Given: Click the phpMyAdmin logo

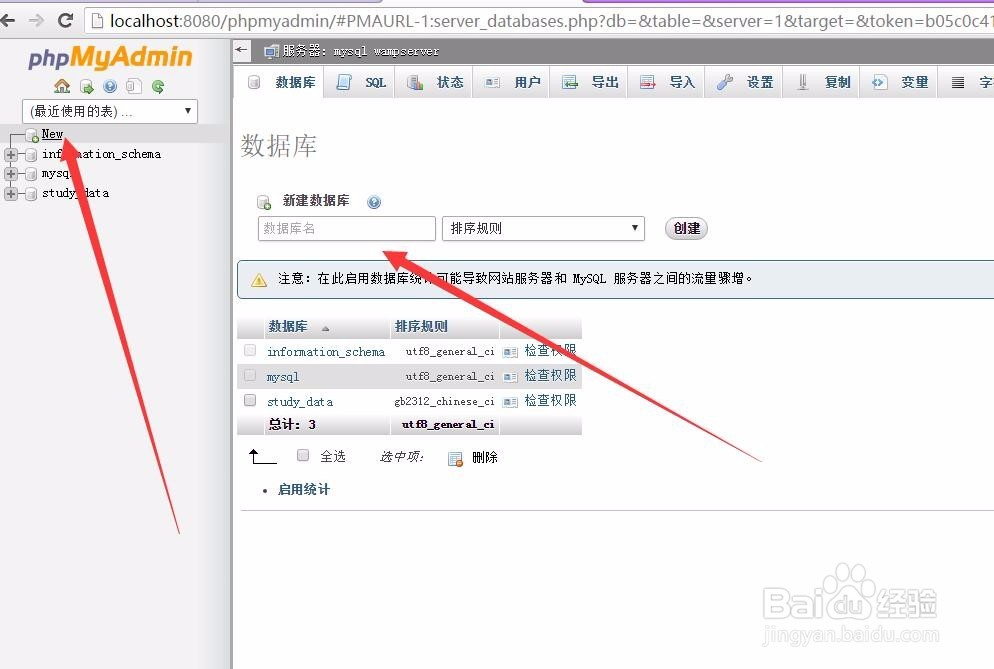Looking at the screenshot, I should point(110,57).
